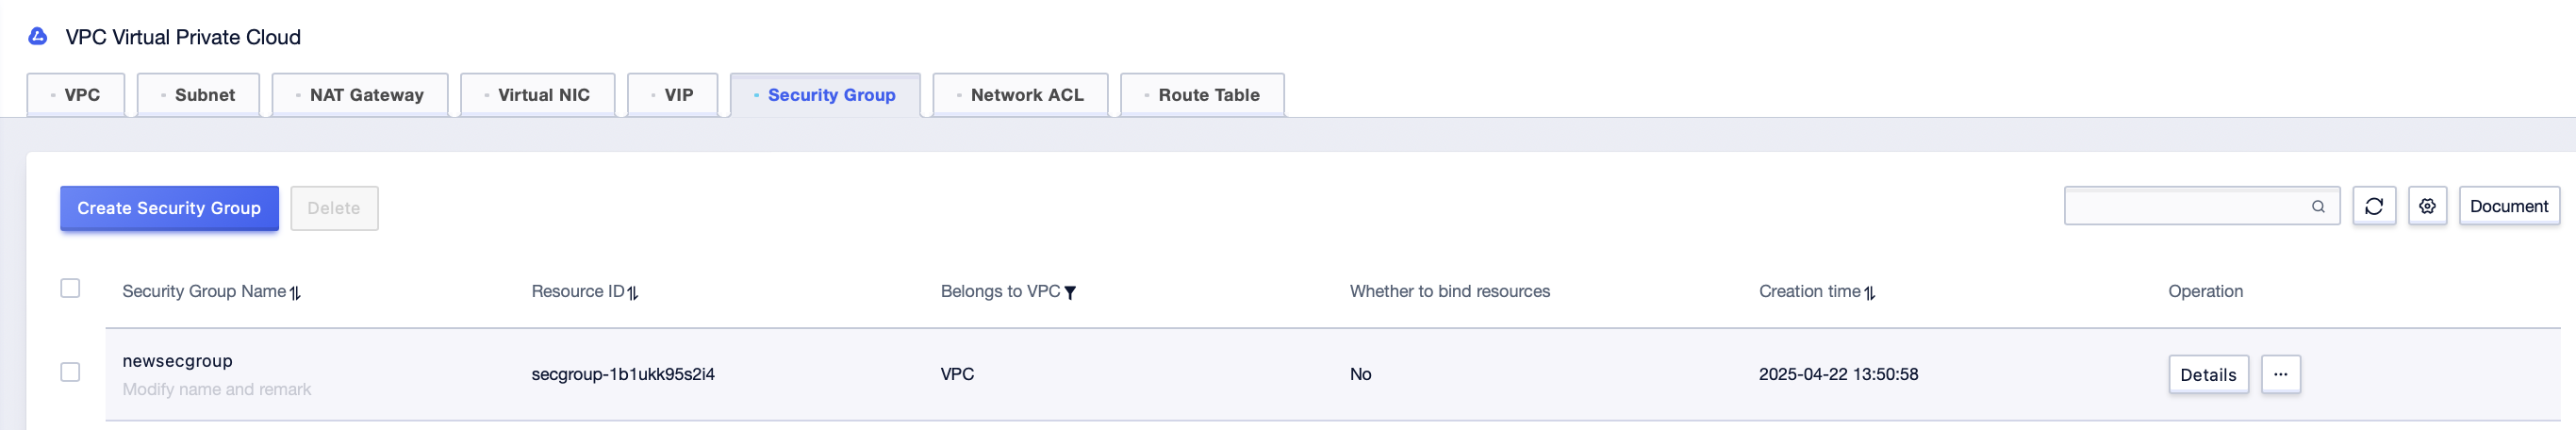Click the VPC cloud logo icon
The image size is (2576, 430).
coord(38,37)
